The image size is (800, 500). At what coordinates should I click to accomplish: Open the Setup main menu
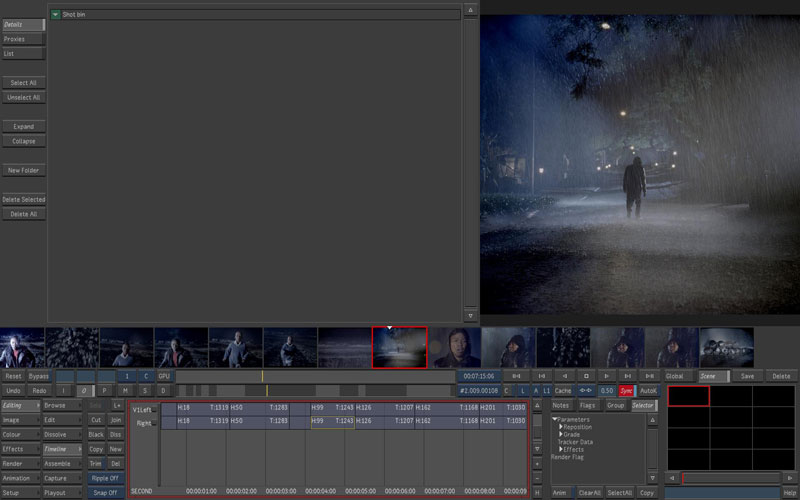pos(20,493)
